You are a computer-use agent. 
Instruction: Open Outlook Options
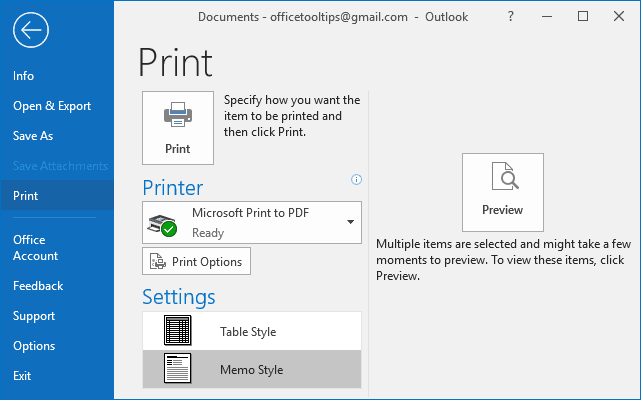coord(34,346)
